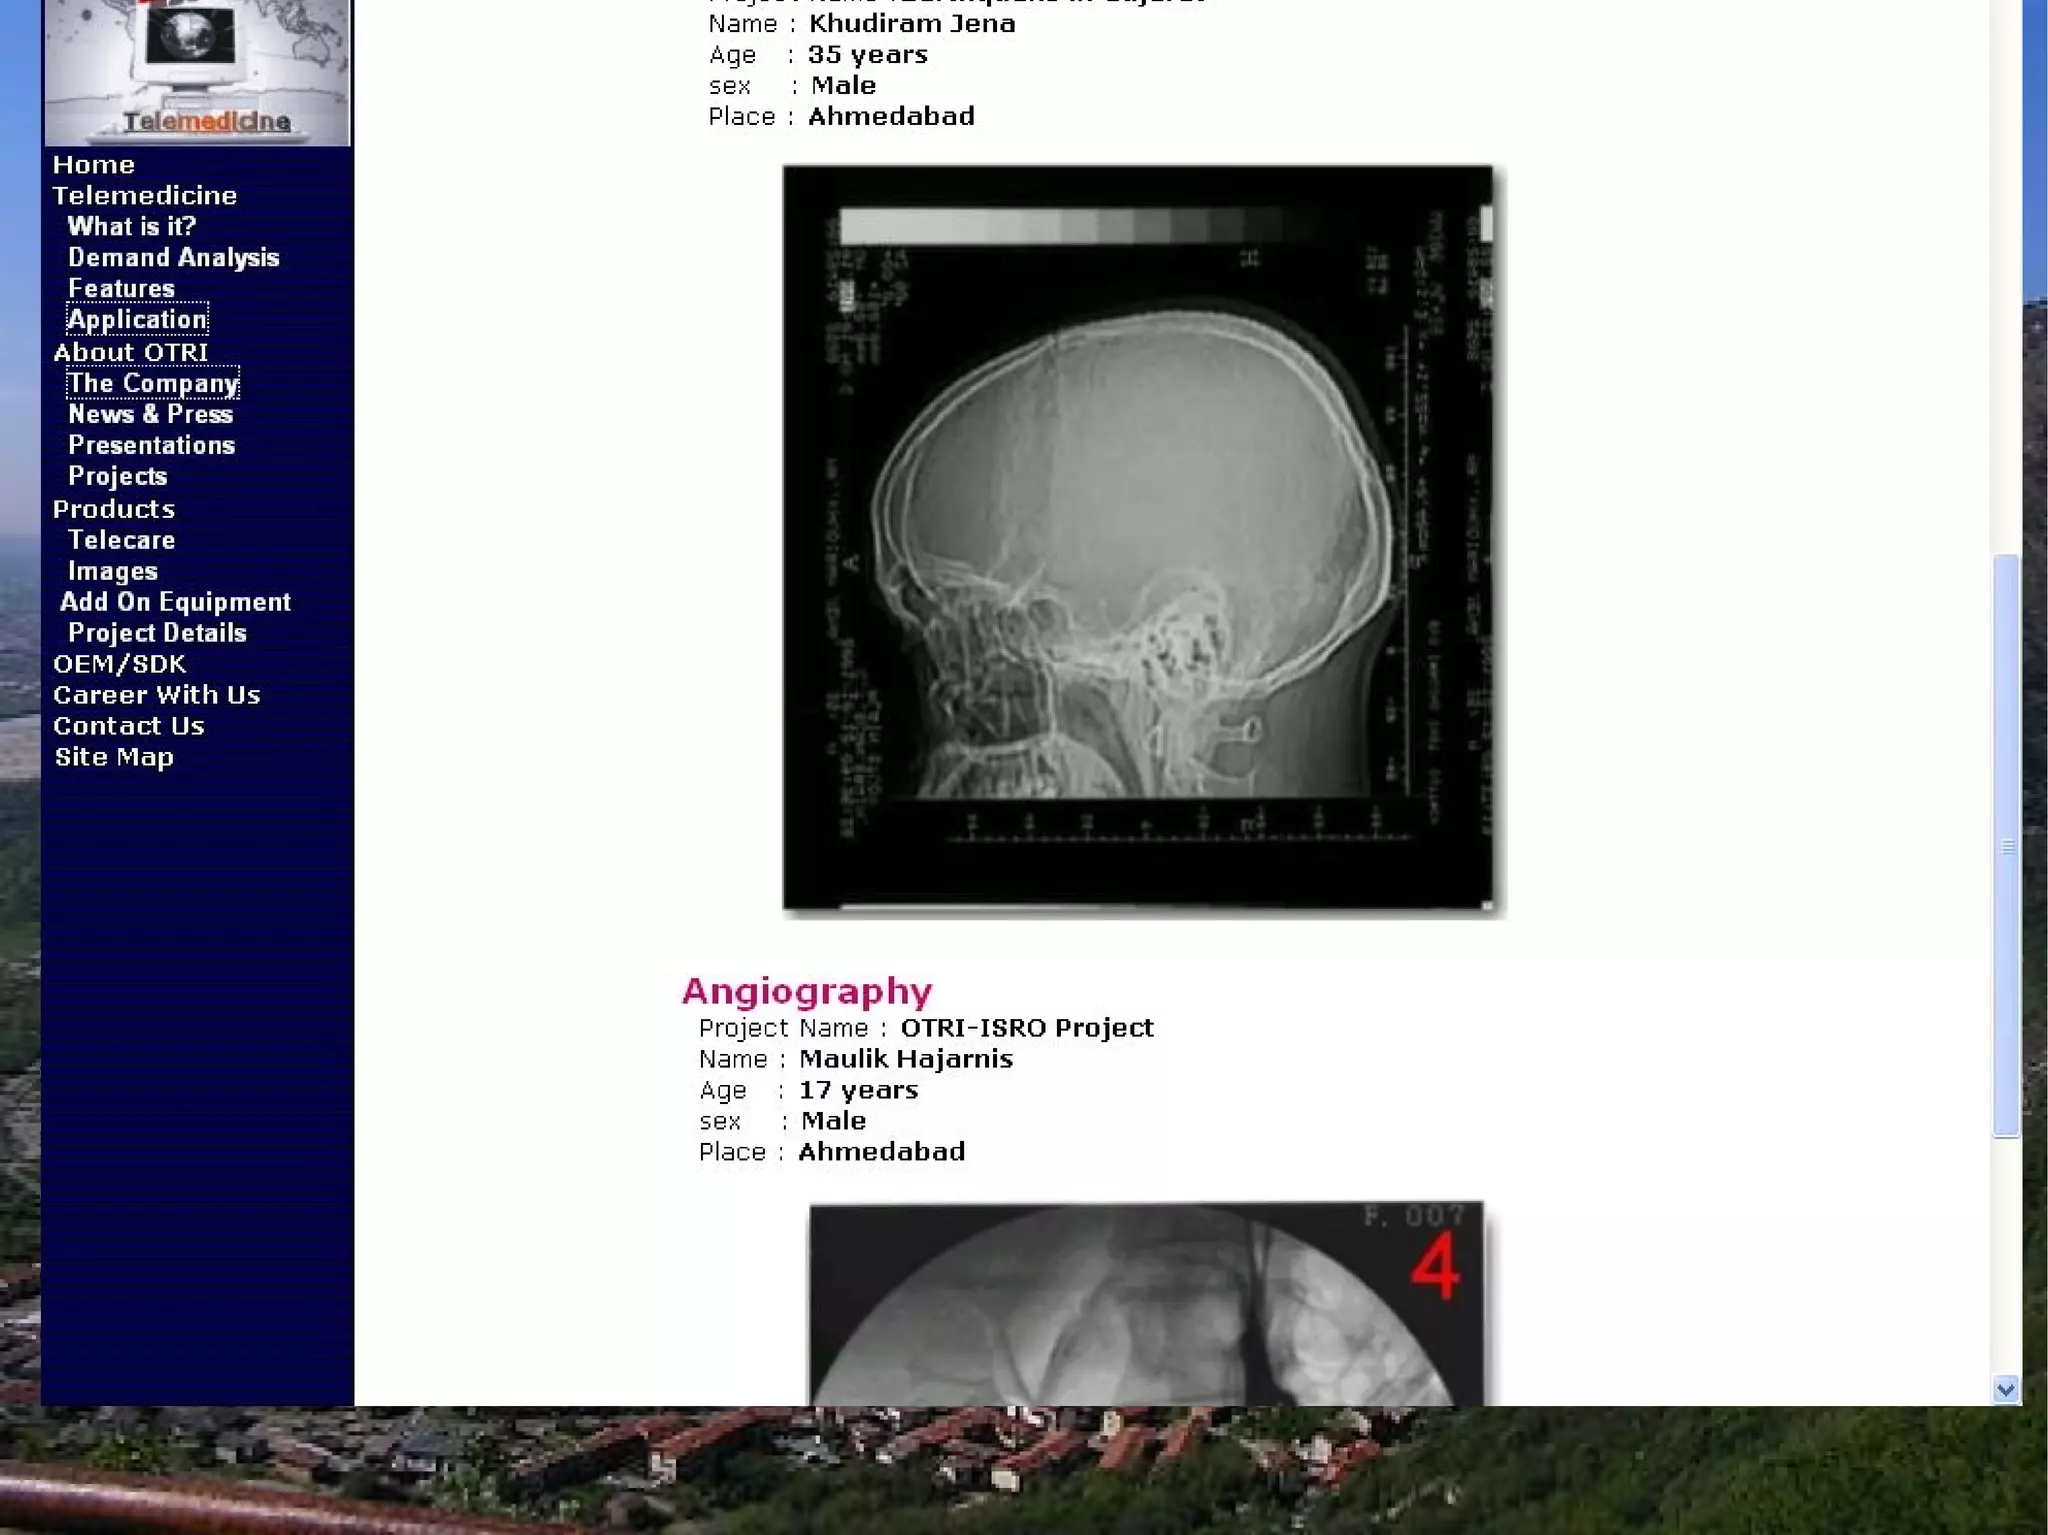This screenshot has height=1535, width=2048.
Task: Open Telecare product page
Action: pos(121,540)
